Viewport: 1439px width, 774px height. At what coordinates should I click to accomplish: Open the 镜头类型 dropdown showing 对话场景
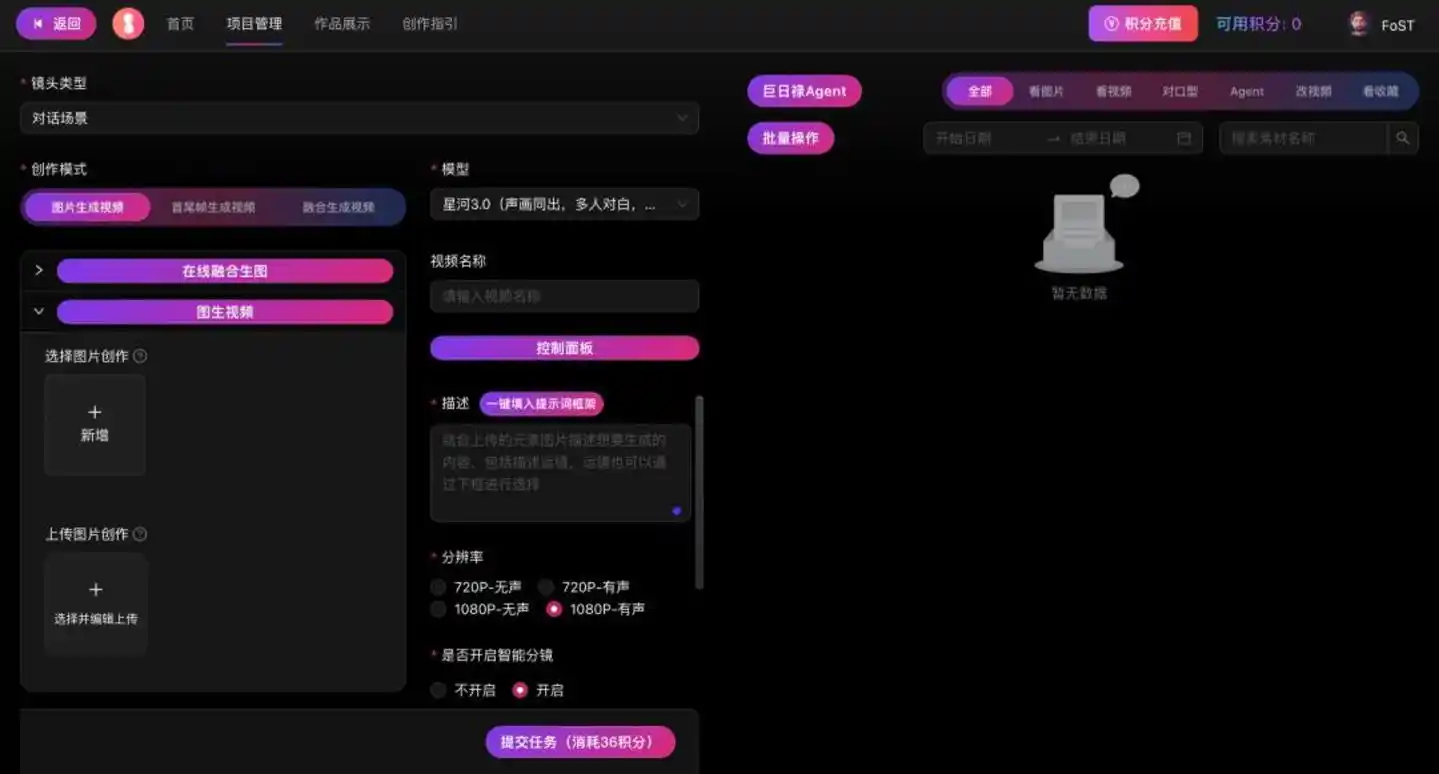(360, 117)
